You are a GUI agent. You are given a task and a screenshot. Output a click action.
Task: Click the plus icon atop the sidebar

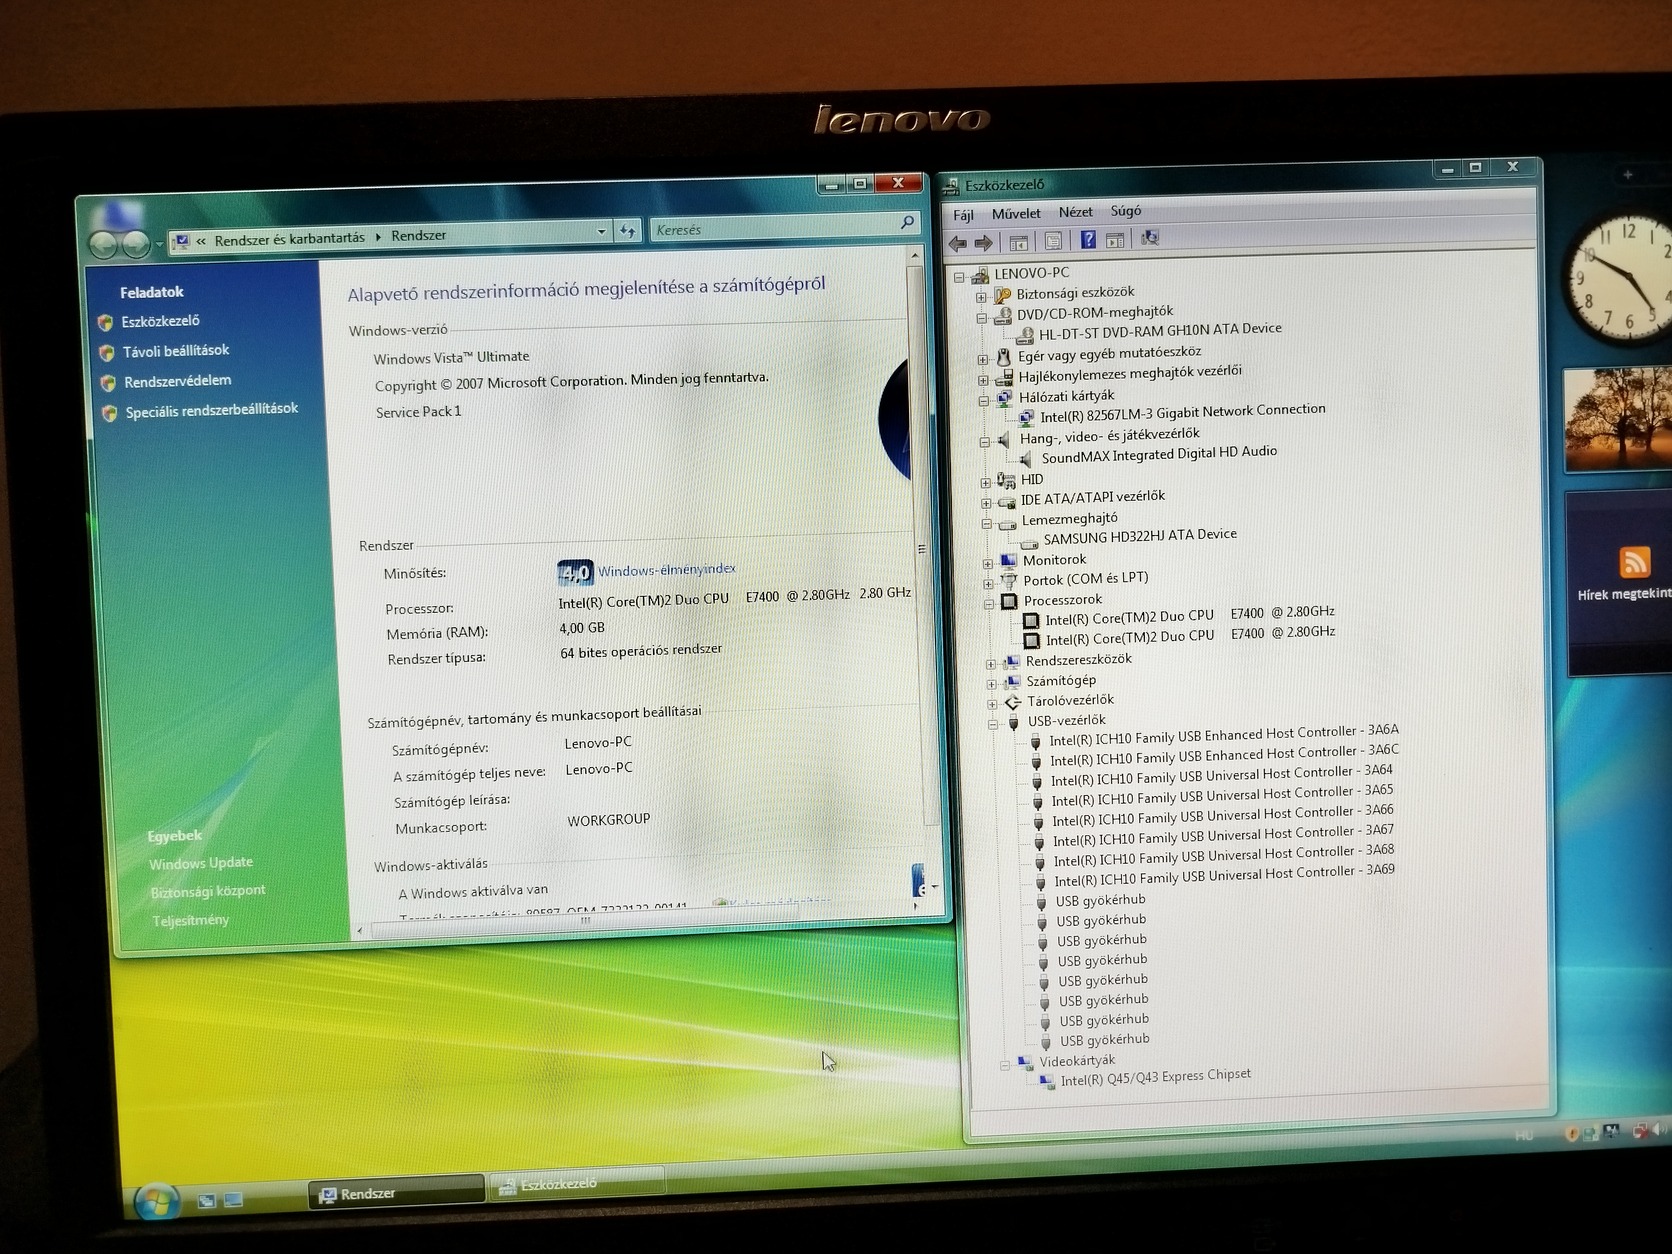(x=1627, y=175)
